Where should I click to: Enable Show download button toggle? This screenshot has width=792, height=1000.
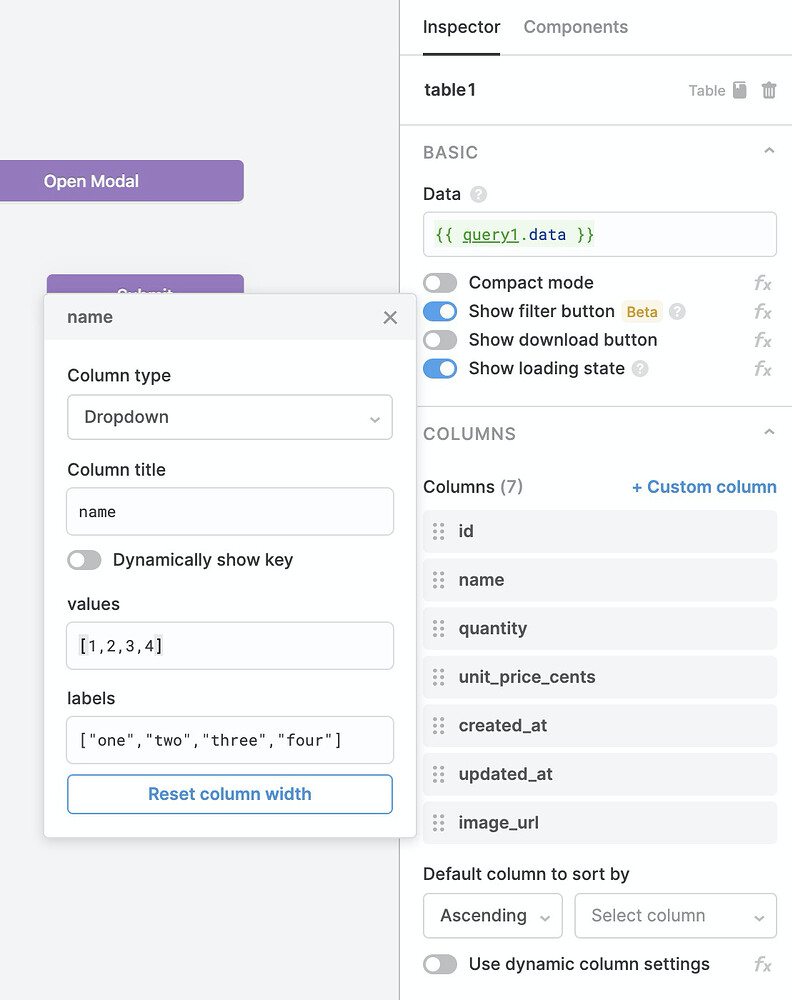click(440, 340)
